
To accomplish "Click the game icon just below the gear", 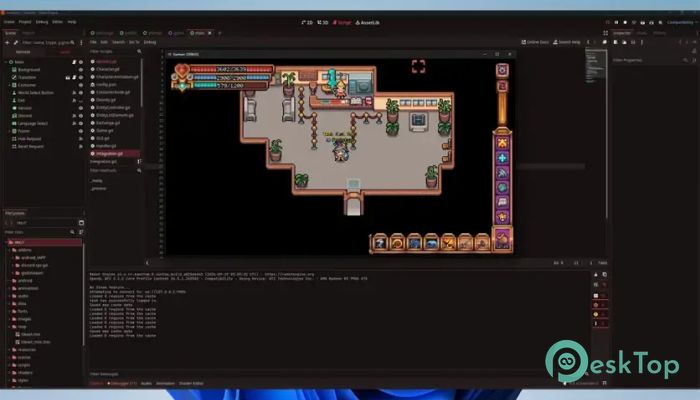I will (502, 86).
